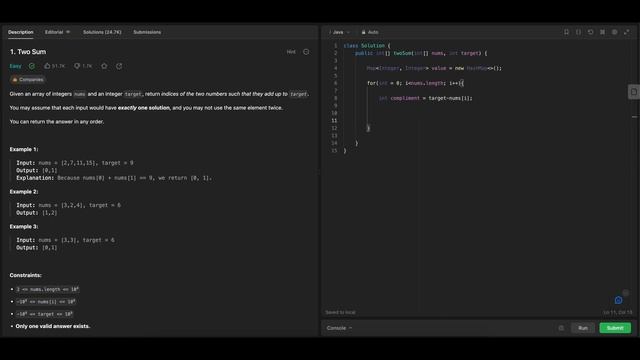Screen dimensions: 640x360
Task: Click the 'class Solution {' code line
Action: [x=367, y=46]
